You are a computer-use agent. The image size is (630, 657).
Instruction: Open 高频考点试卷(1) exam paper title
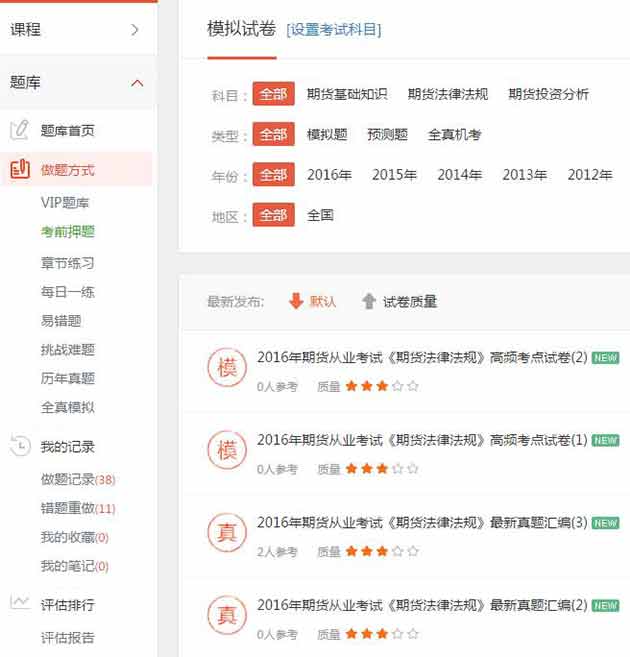(x=421, y=440)
